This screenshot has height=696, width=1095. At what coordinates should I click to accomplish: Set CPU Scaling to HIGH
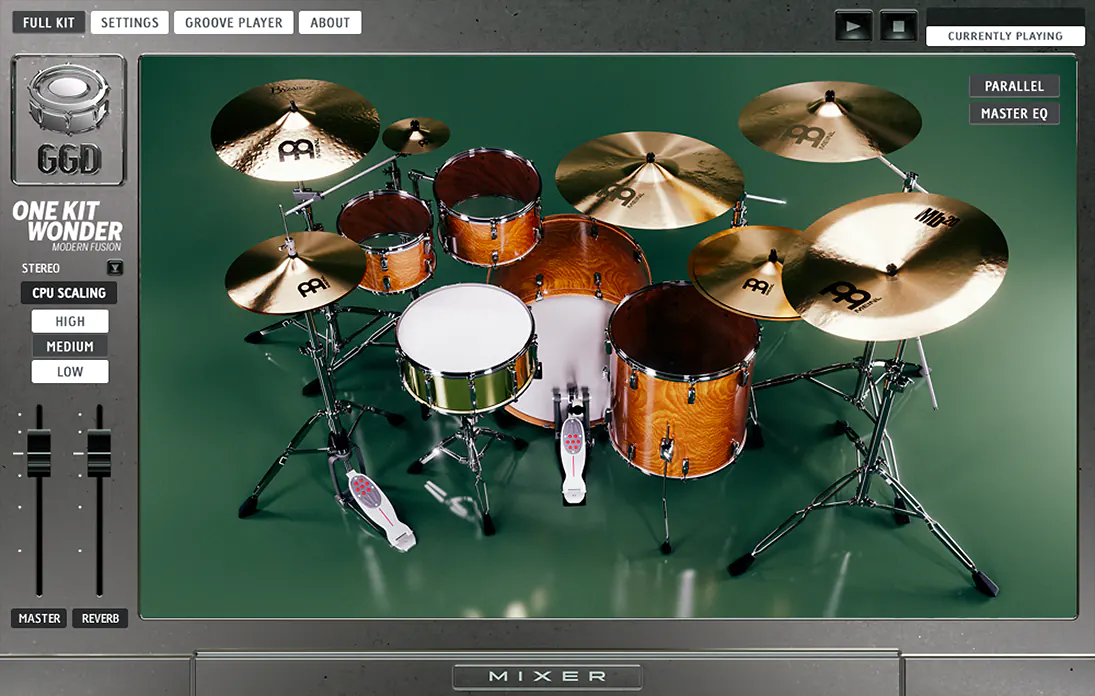point(69,321)
